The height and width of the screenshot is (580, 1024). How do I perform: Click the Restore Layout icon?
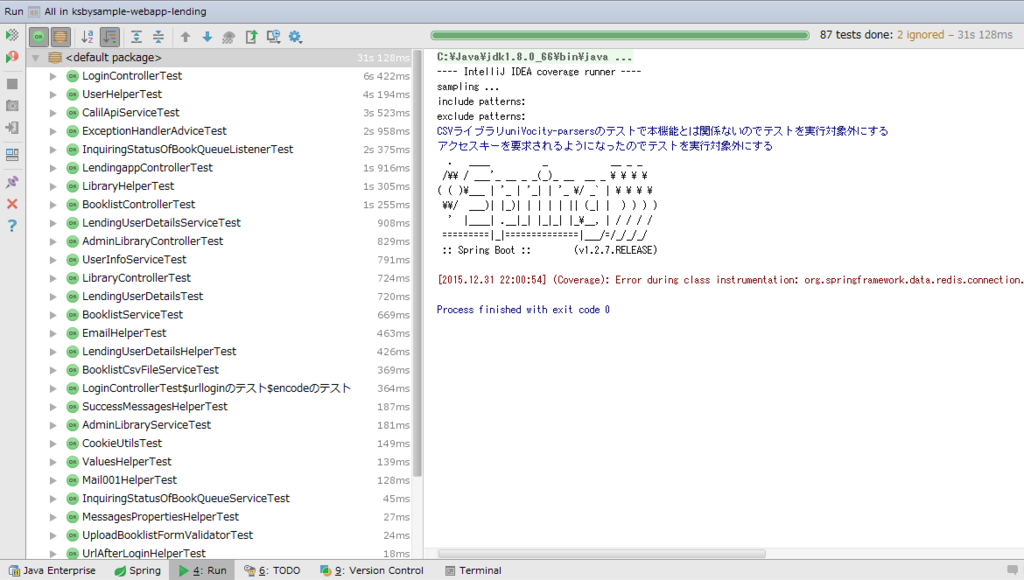pos(12,155)
